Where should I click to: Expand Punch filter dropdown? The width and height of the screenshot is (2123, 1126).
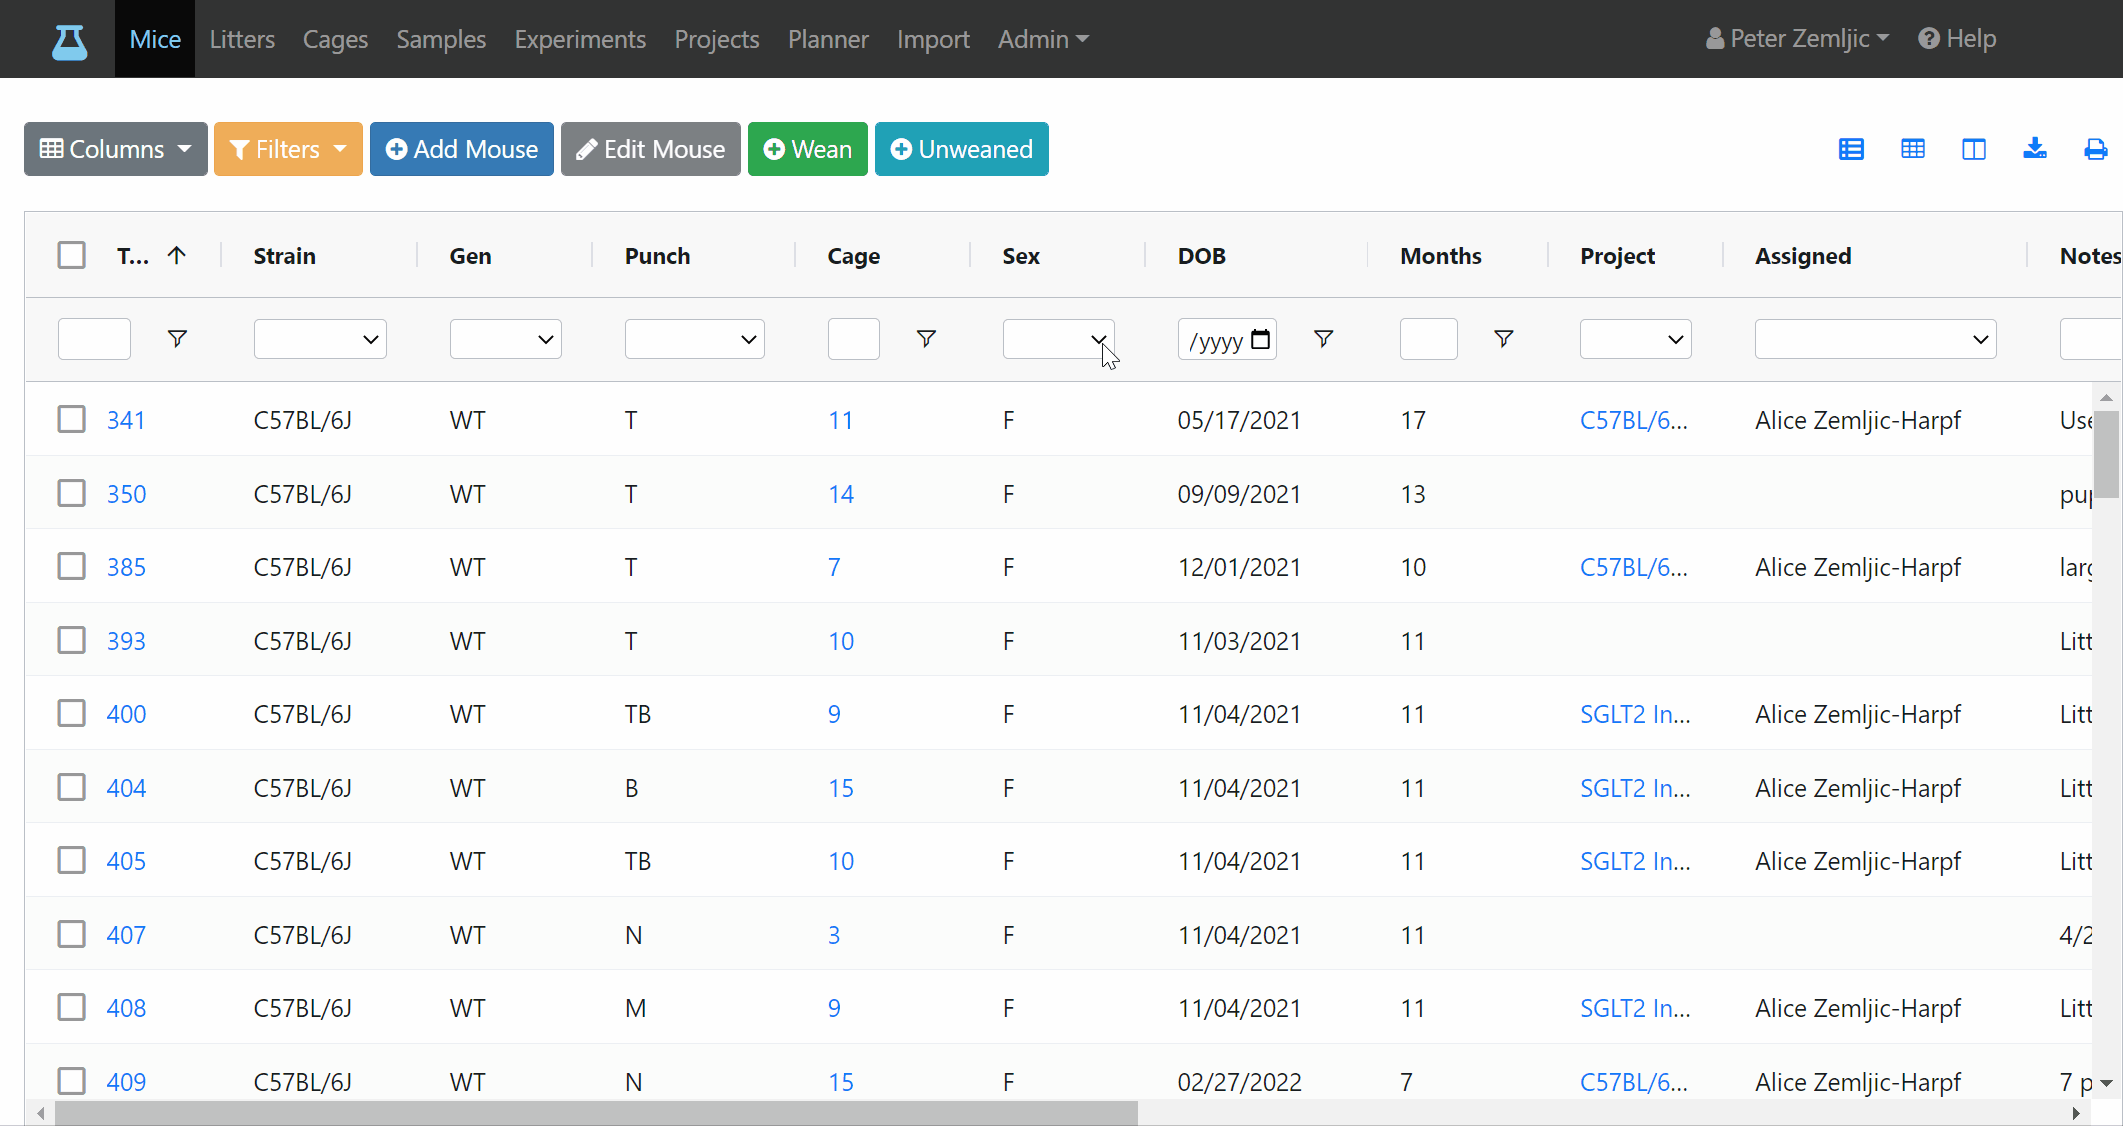coord(694,339)
